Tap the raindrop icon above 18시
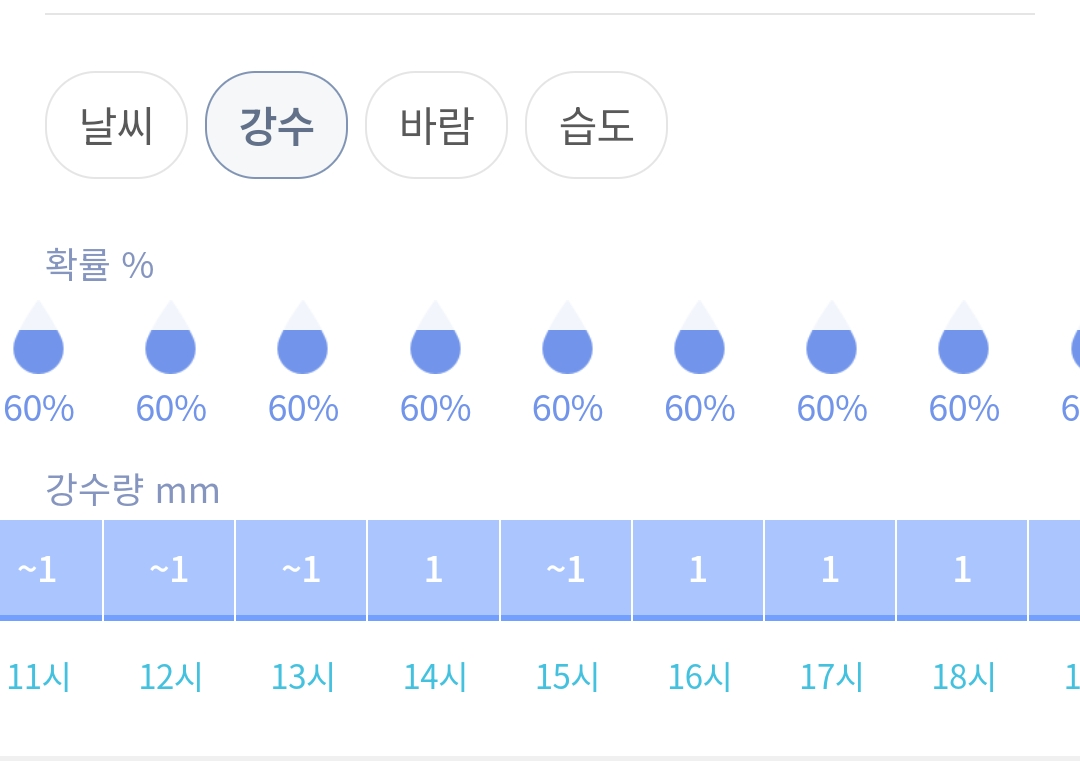This screenshot has height=761, width=1080. coord(963,340)
